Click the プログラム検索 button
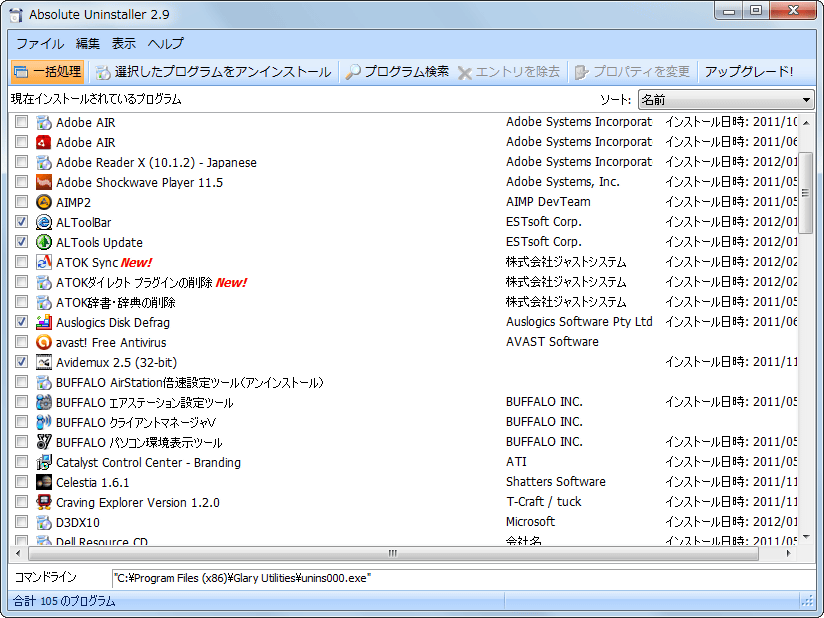This screenshot has height=618, width=824. tap(397, 72)
